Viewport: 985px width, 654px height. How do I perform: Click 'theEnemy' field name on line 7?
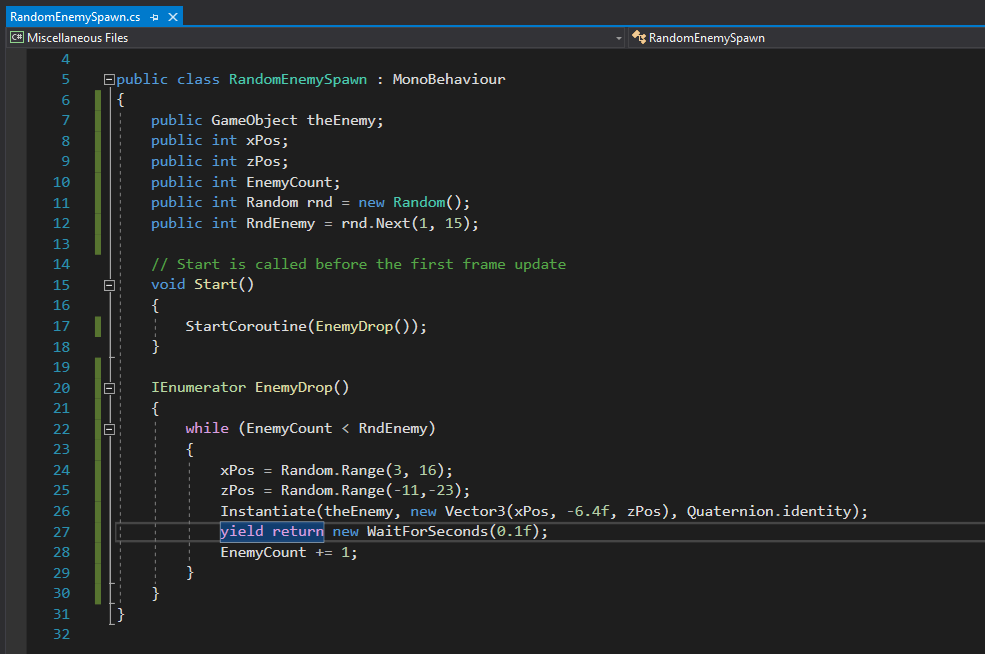tap(341, 120)
